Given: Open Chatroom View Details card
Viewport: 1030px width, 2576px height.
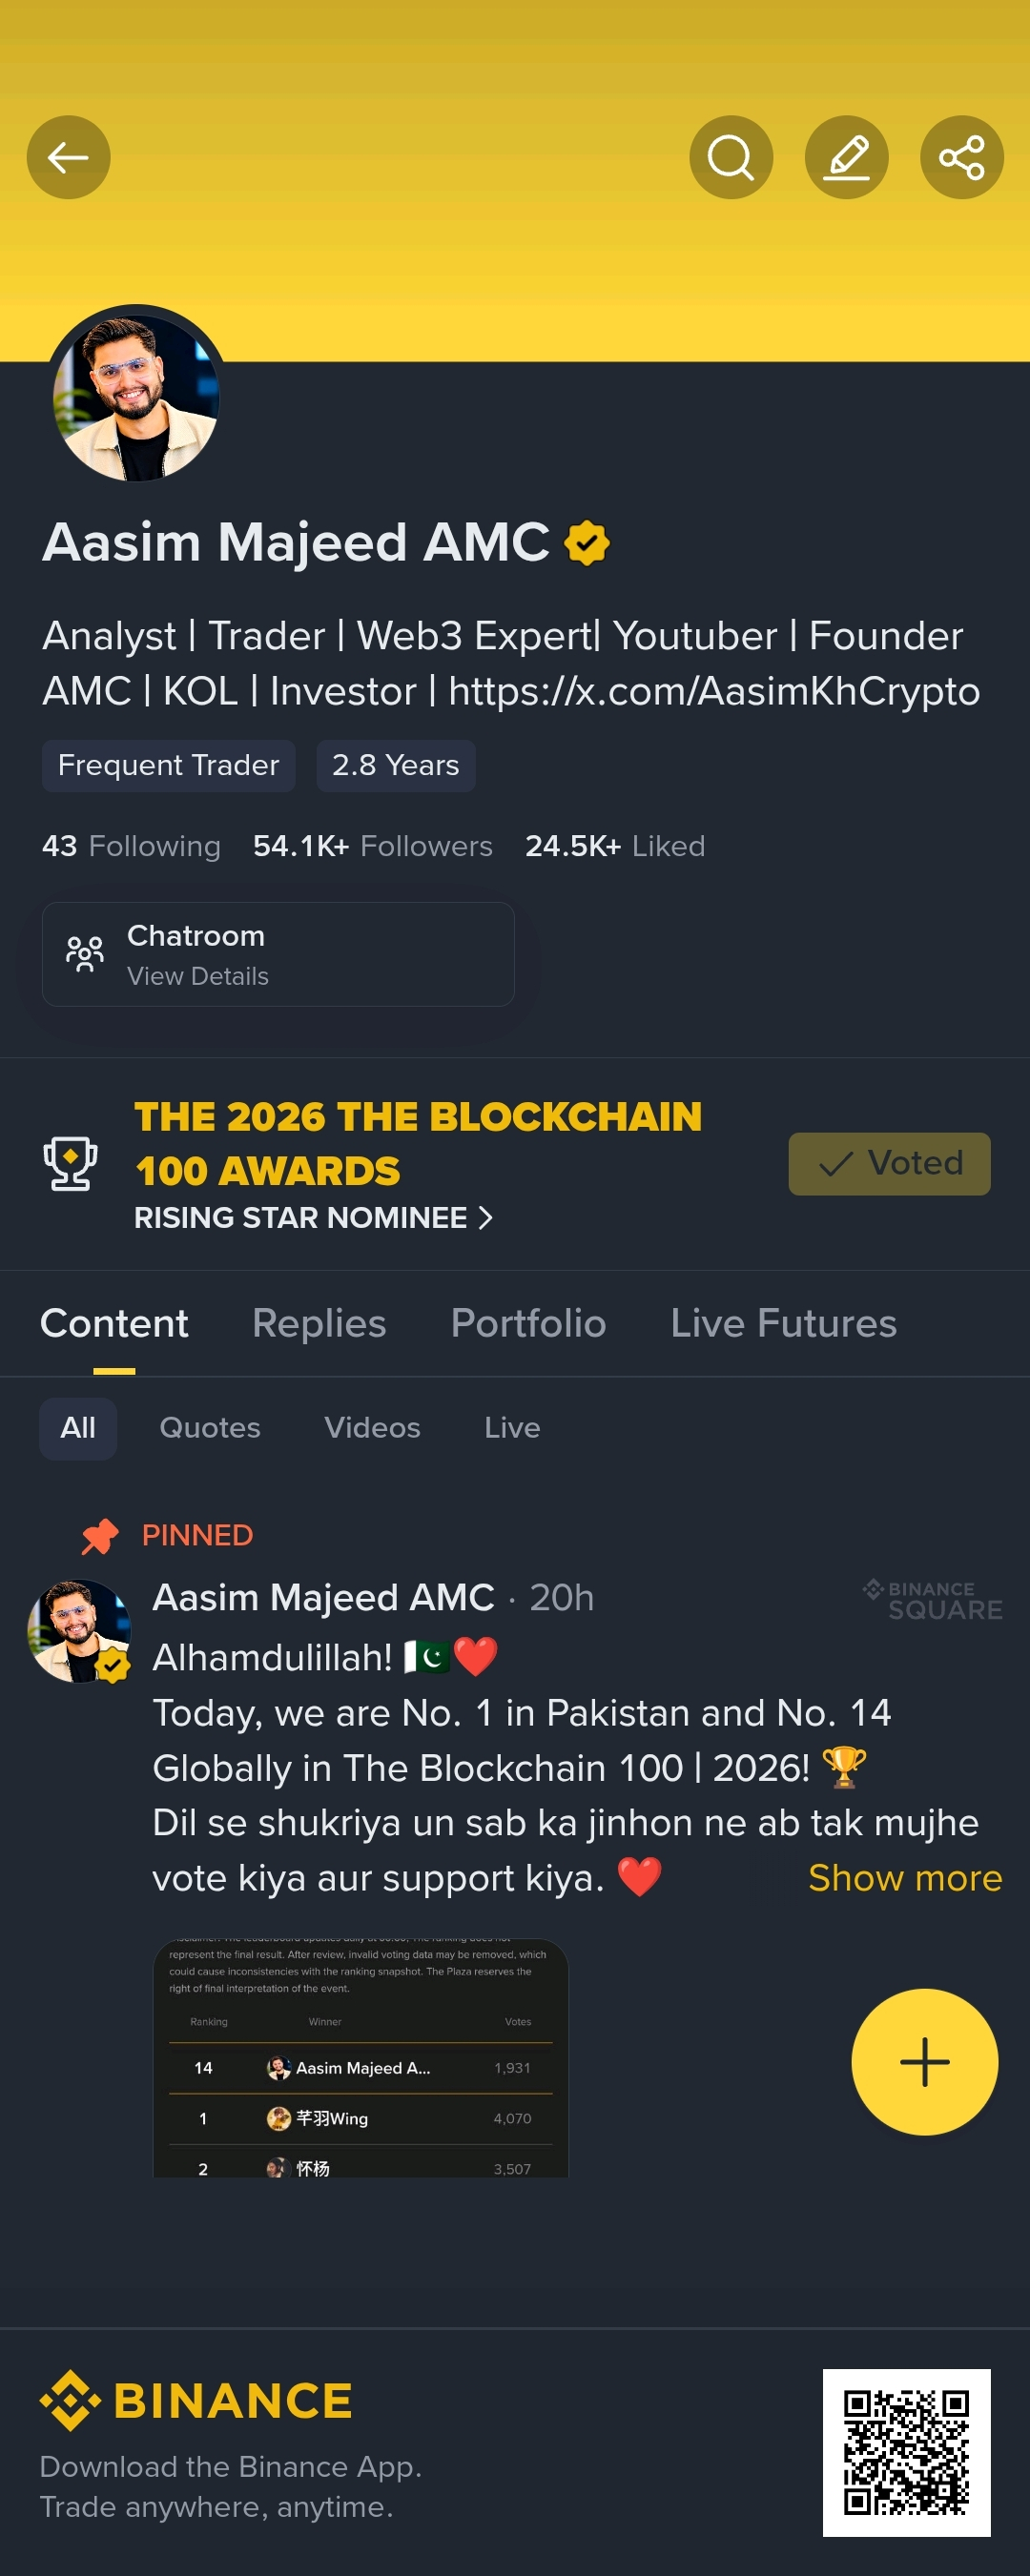Looking at the screenshot, I should 278,954.
